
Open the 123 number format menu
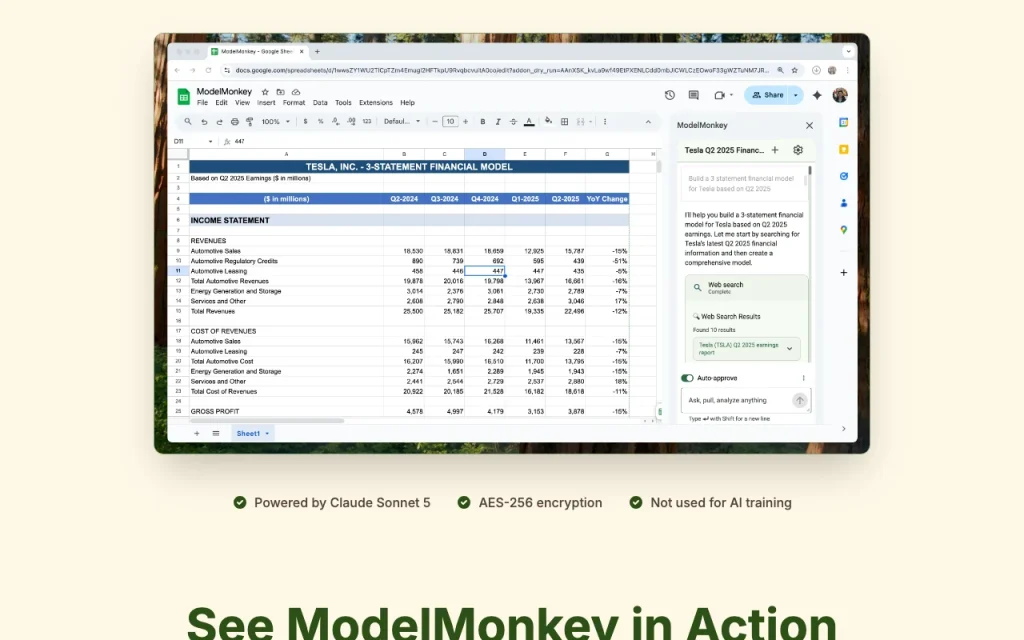pos(367,121)
